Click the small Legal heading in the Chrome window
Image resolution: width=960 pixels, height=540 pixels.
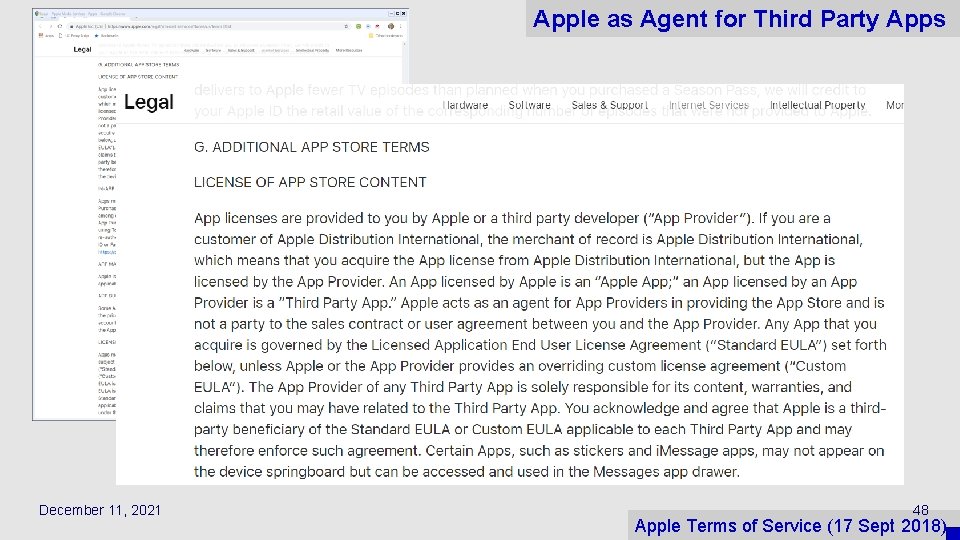[x=82, y=50]
